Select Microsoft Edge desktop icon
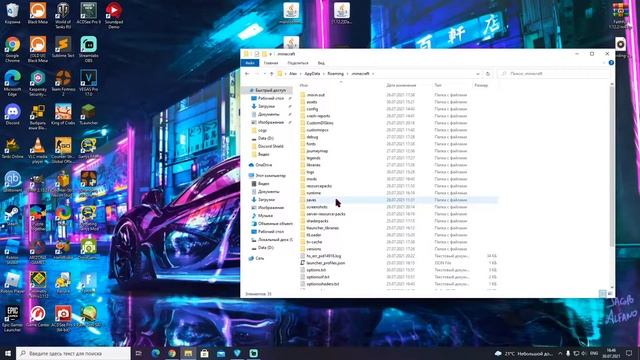Image resolution: width=640 pixels, height=360 pixels. click(x=12, y=83)
